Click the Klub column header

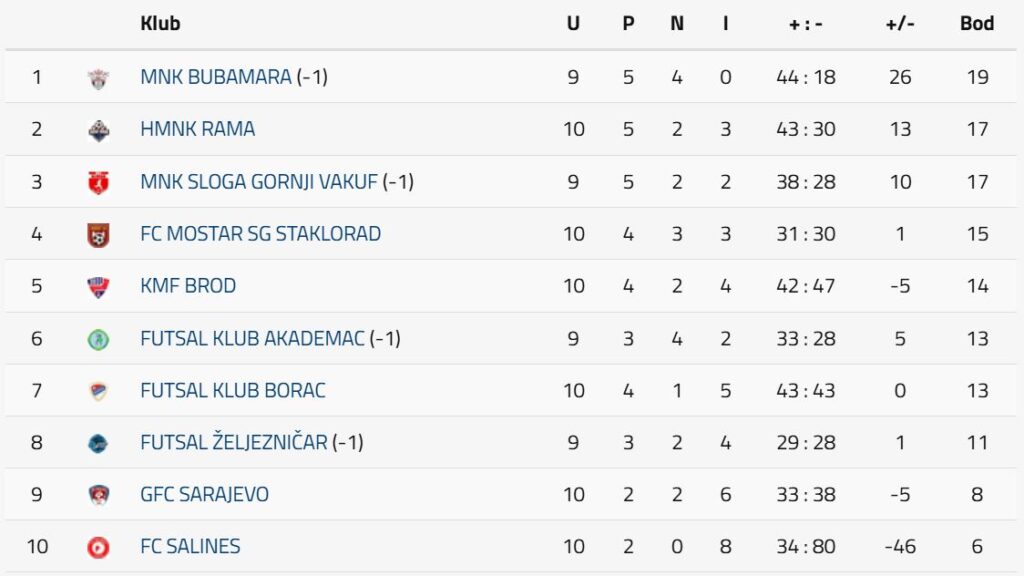pyautogui.click(x=161, y=23)
